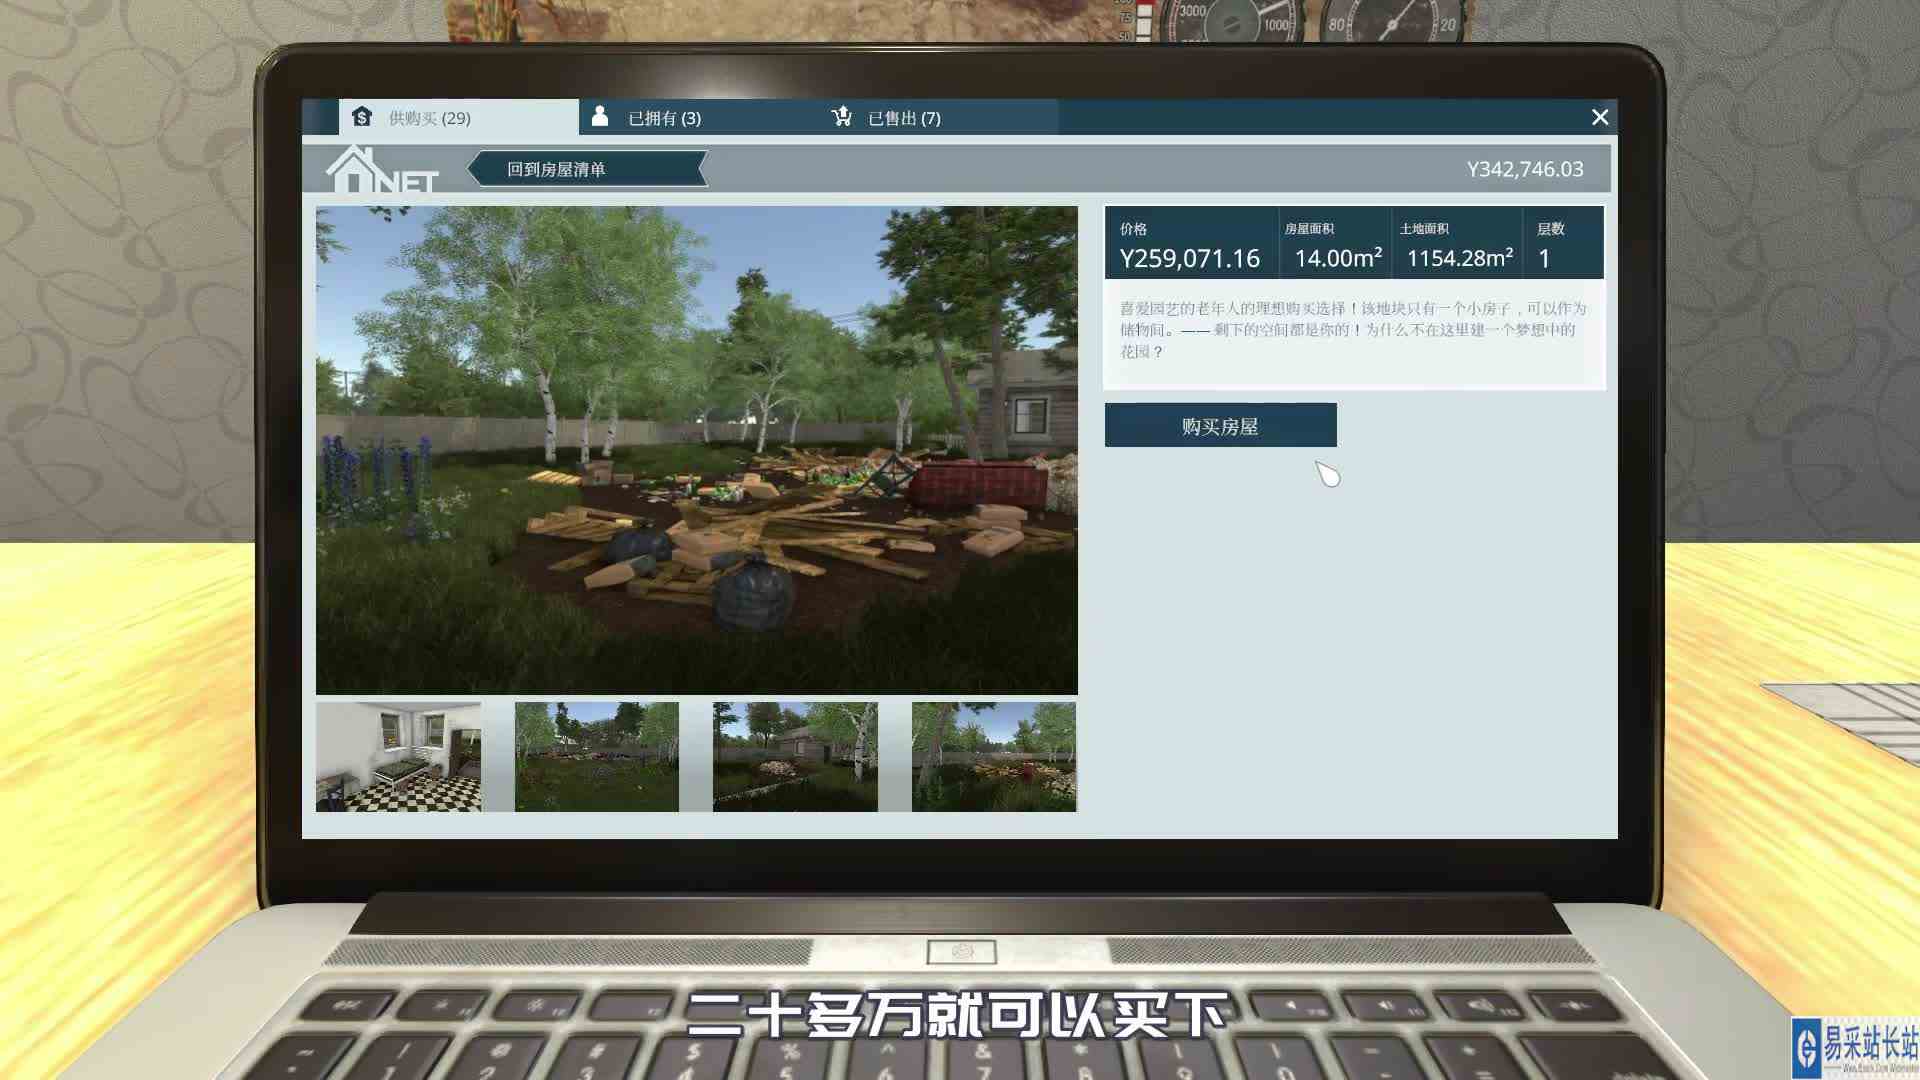Select the flower garden thumbnail on the right
This screenshot has width=1920, height=1080.
pos(994,756)
